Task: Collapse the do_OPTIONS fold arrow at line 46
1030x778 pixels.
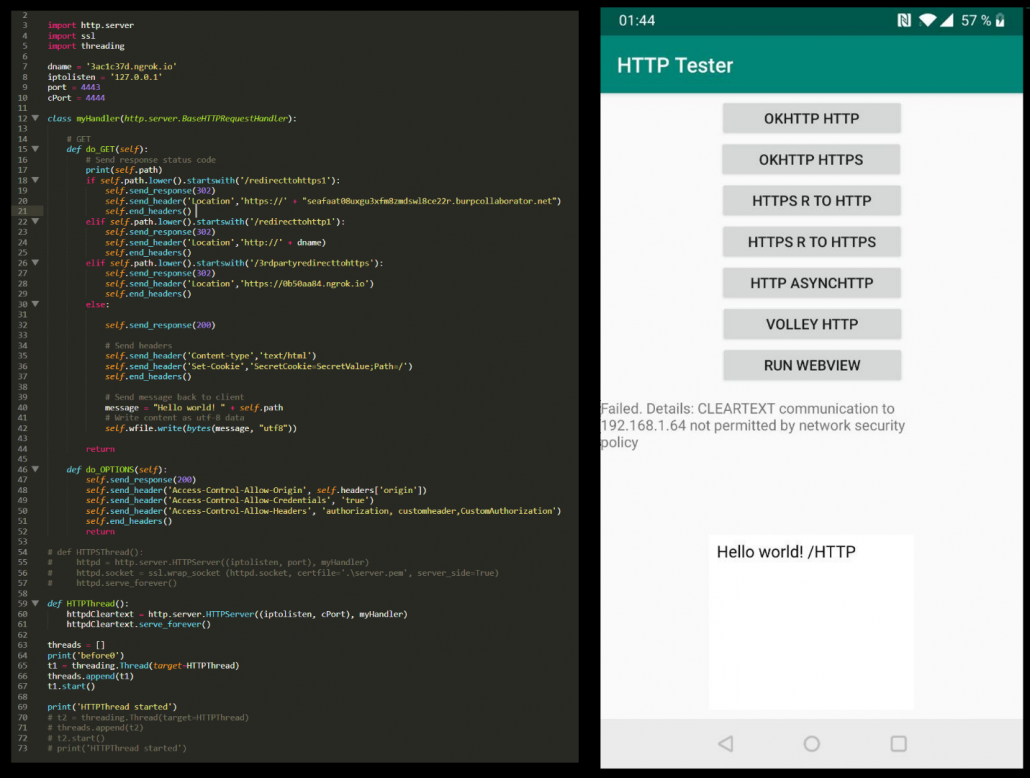Action: [35, 469]
